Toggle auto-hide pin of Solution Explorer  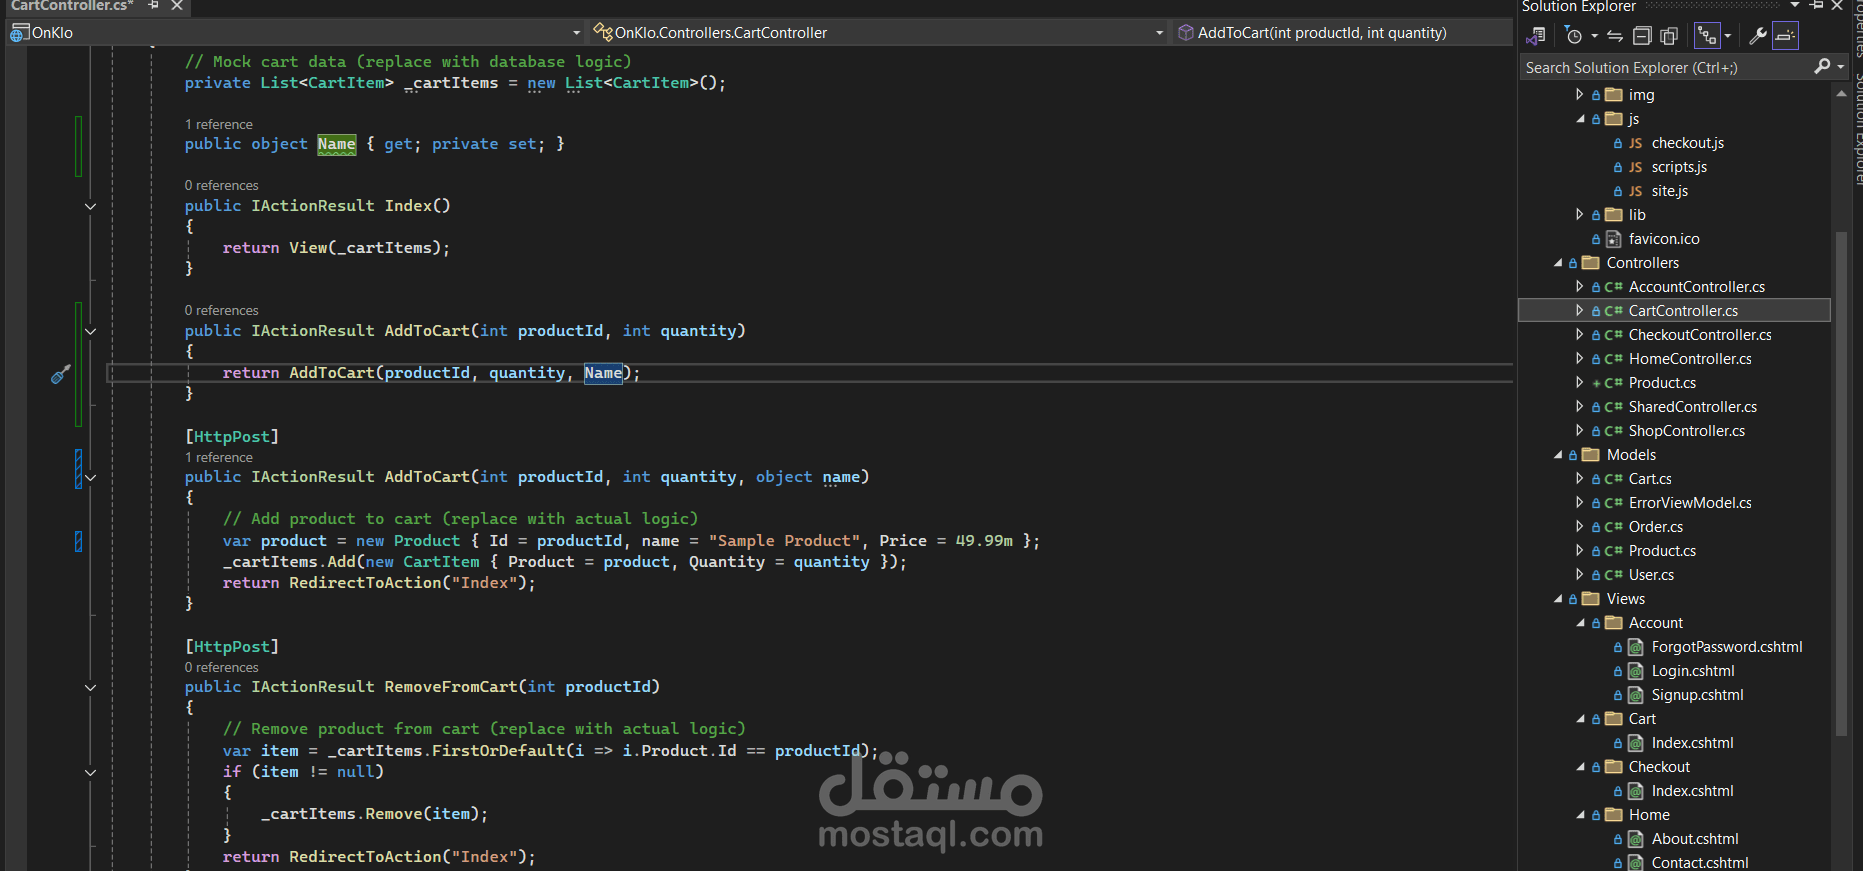(1816, 5)
